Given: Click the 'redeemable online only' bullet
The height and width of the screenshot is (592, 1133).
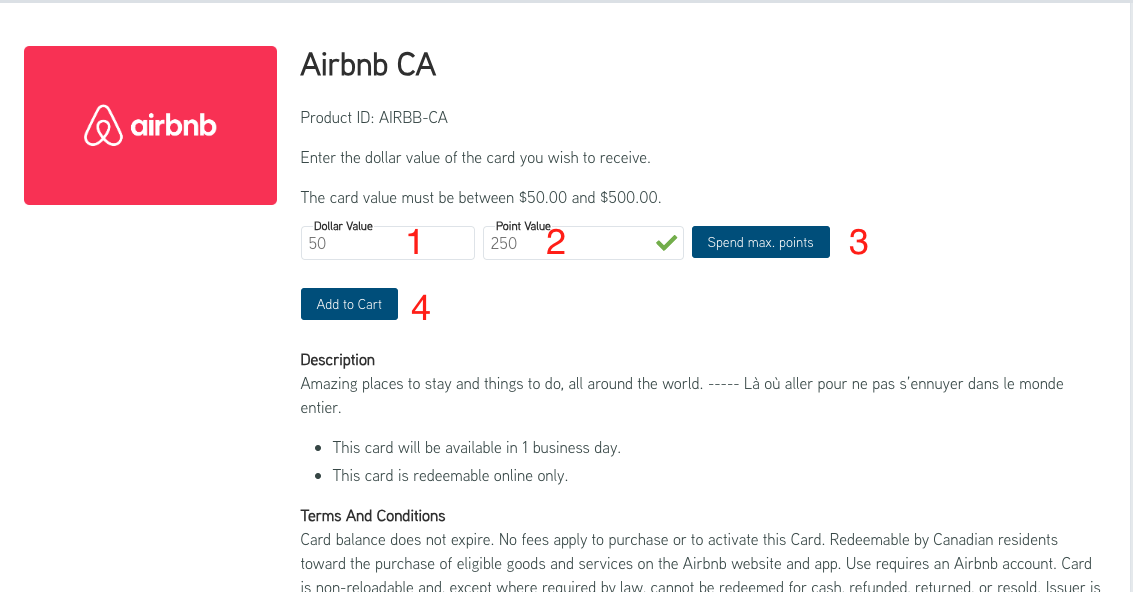Looking at the screenshot, I should (x=450, y=476).
